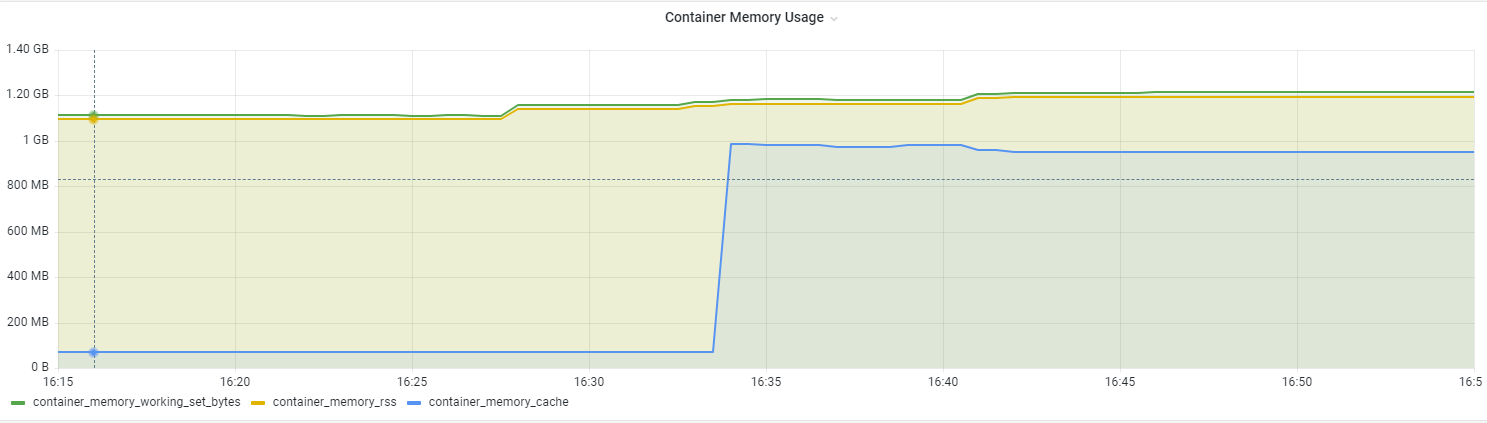Click the 1 GB y-axis label

click(x=34, y=140)
